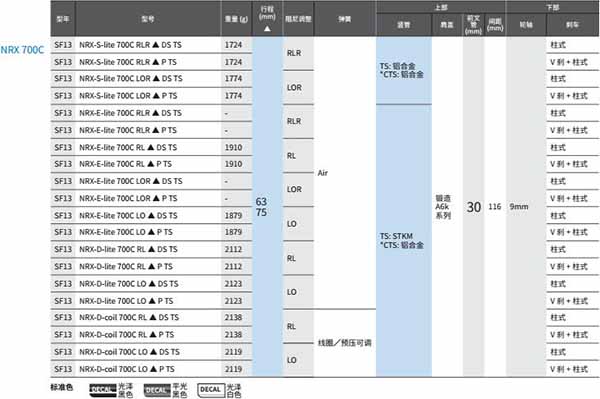This screenshot has height=399, width=600.
Task: Select the 下部 header group
Action: coord(552,7)
